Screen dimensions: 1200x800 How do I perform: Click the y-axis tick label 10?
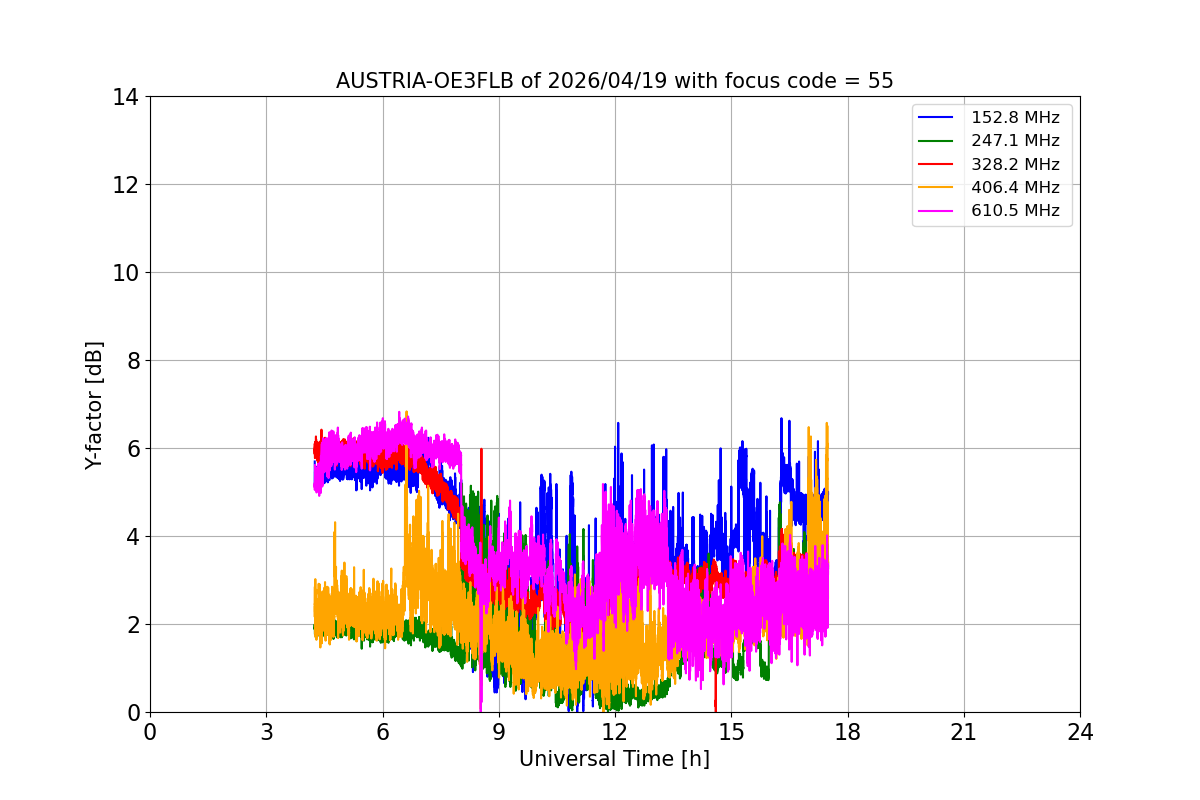tap(127, 273)
